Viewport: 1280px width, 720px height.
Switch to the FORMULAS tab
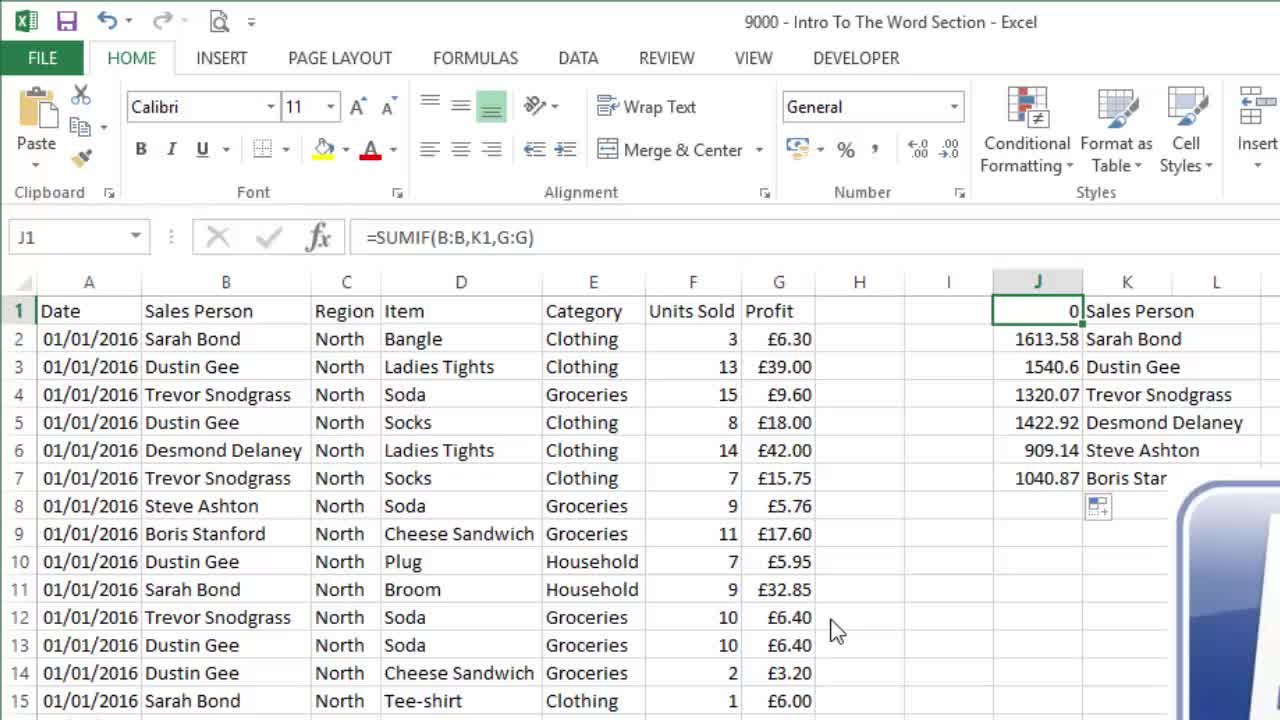pos(475,58)
